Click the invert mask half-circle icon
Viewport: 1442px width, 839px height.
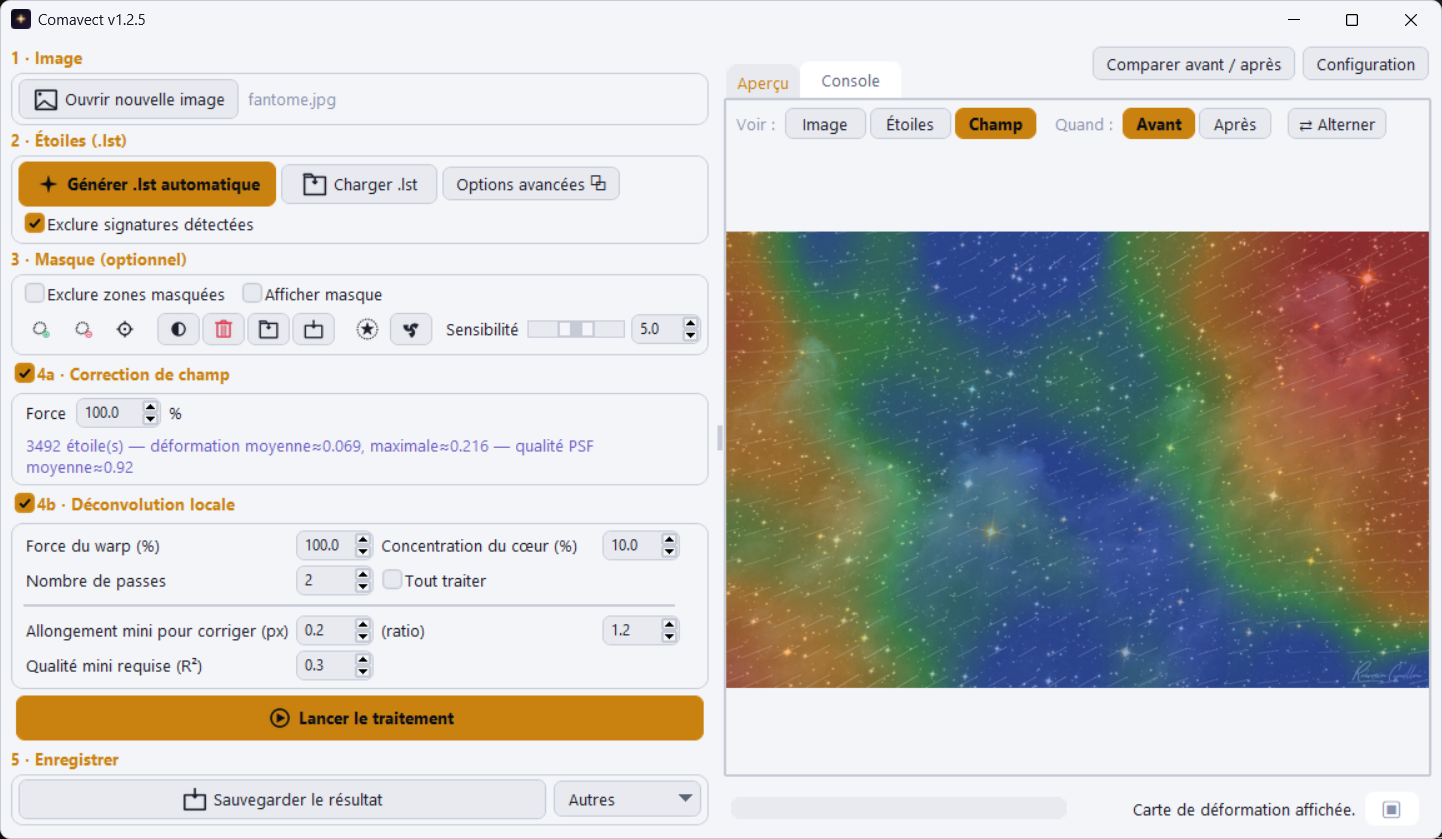[x=179, y=329]
